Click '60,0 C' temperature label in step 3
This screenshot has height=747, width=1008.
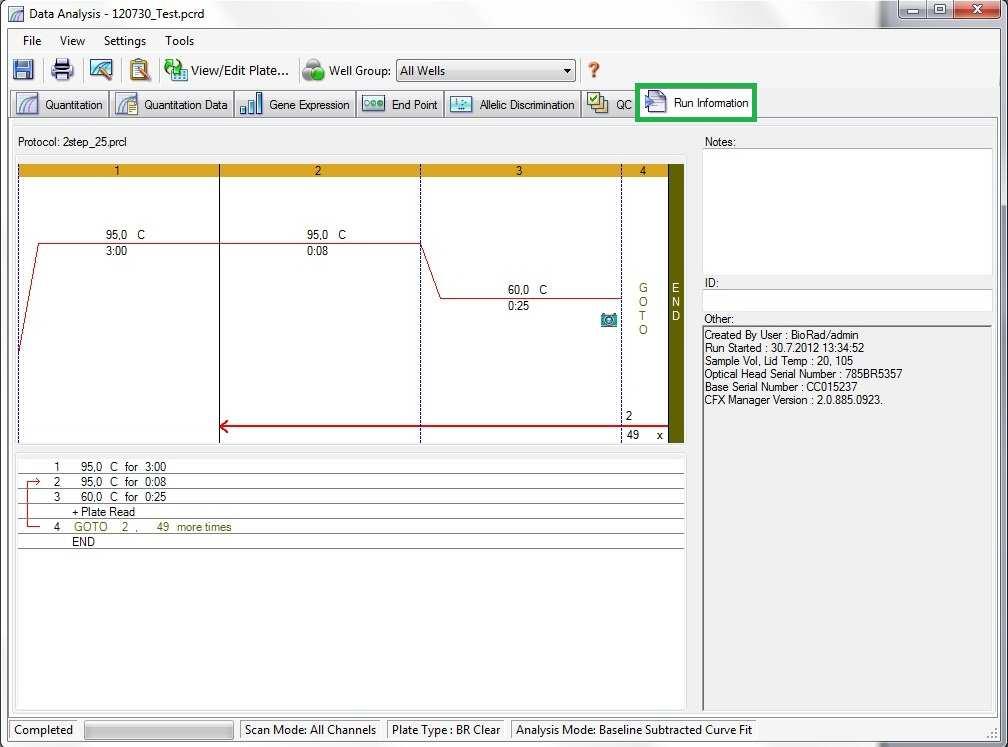coord(527,290)
